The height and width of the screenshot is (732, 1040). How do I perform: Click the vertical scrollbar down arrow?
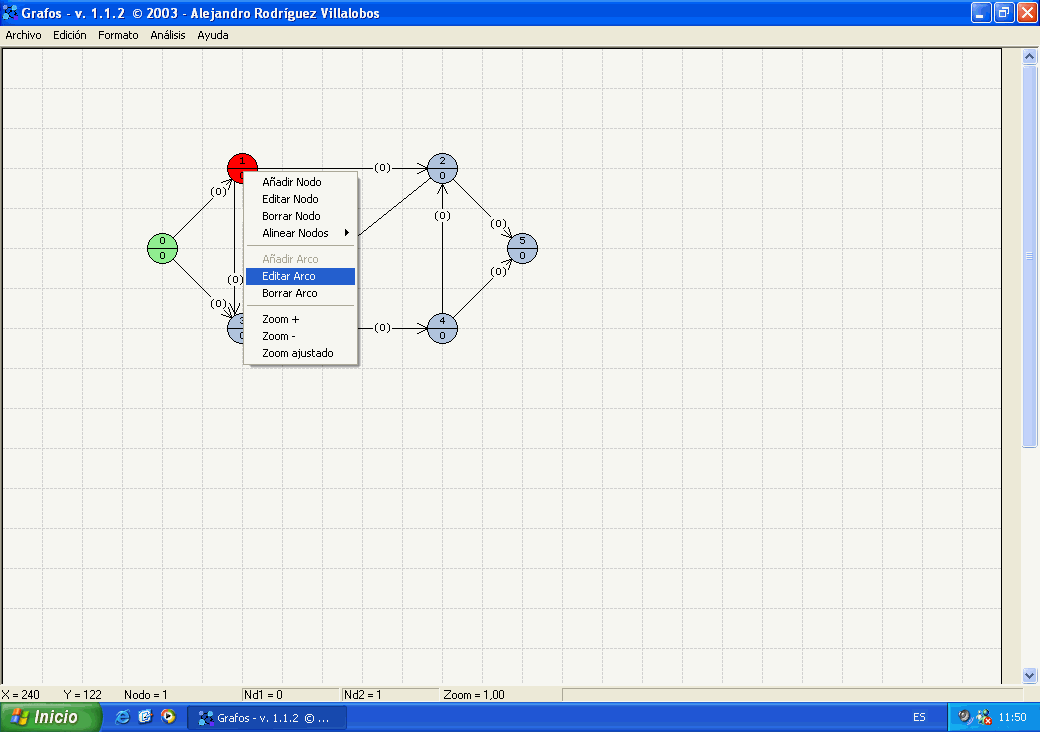click(1030, 675)
